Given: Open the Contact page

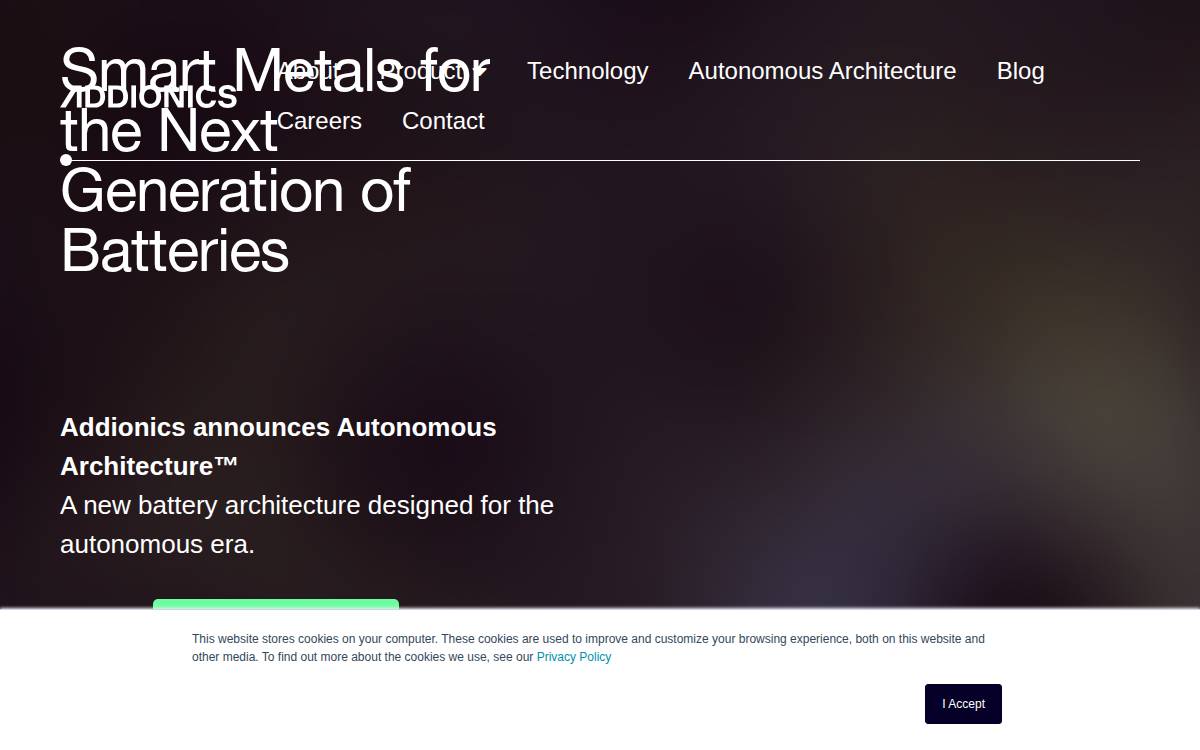Looking at the screenshot, I should point(443,121).
